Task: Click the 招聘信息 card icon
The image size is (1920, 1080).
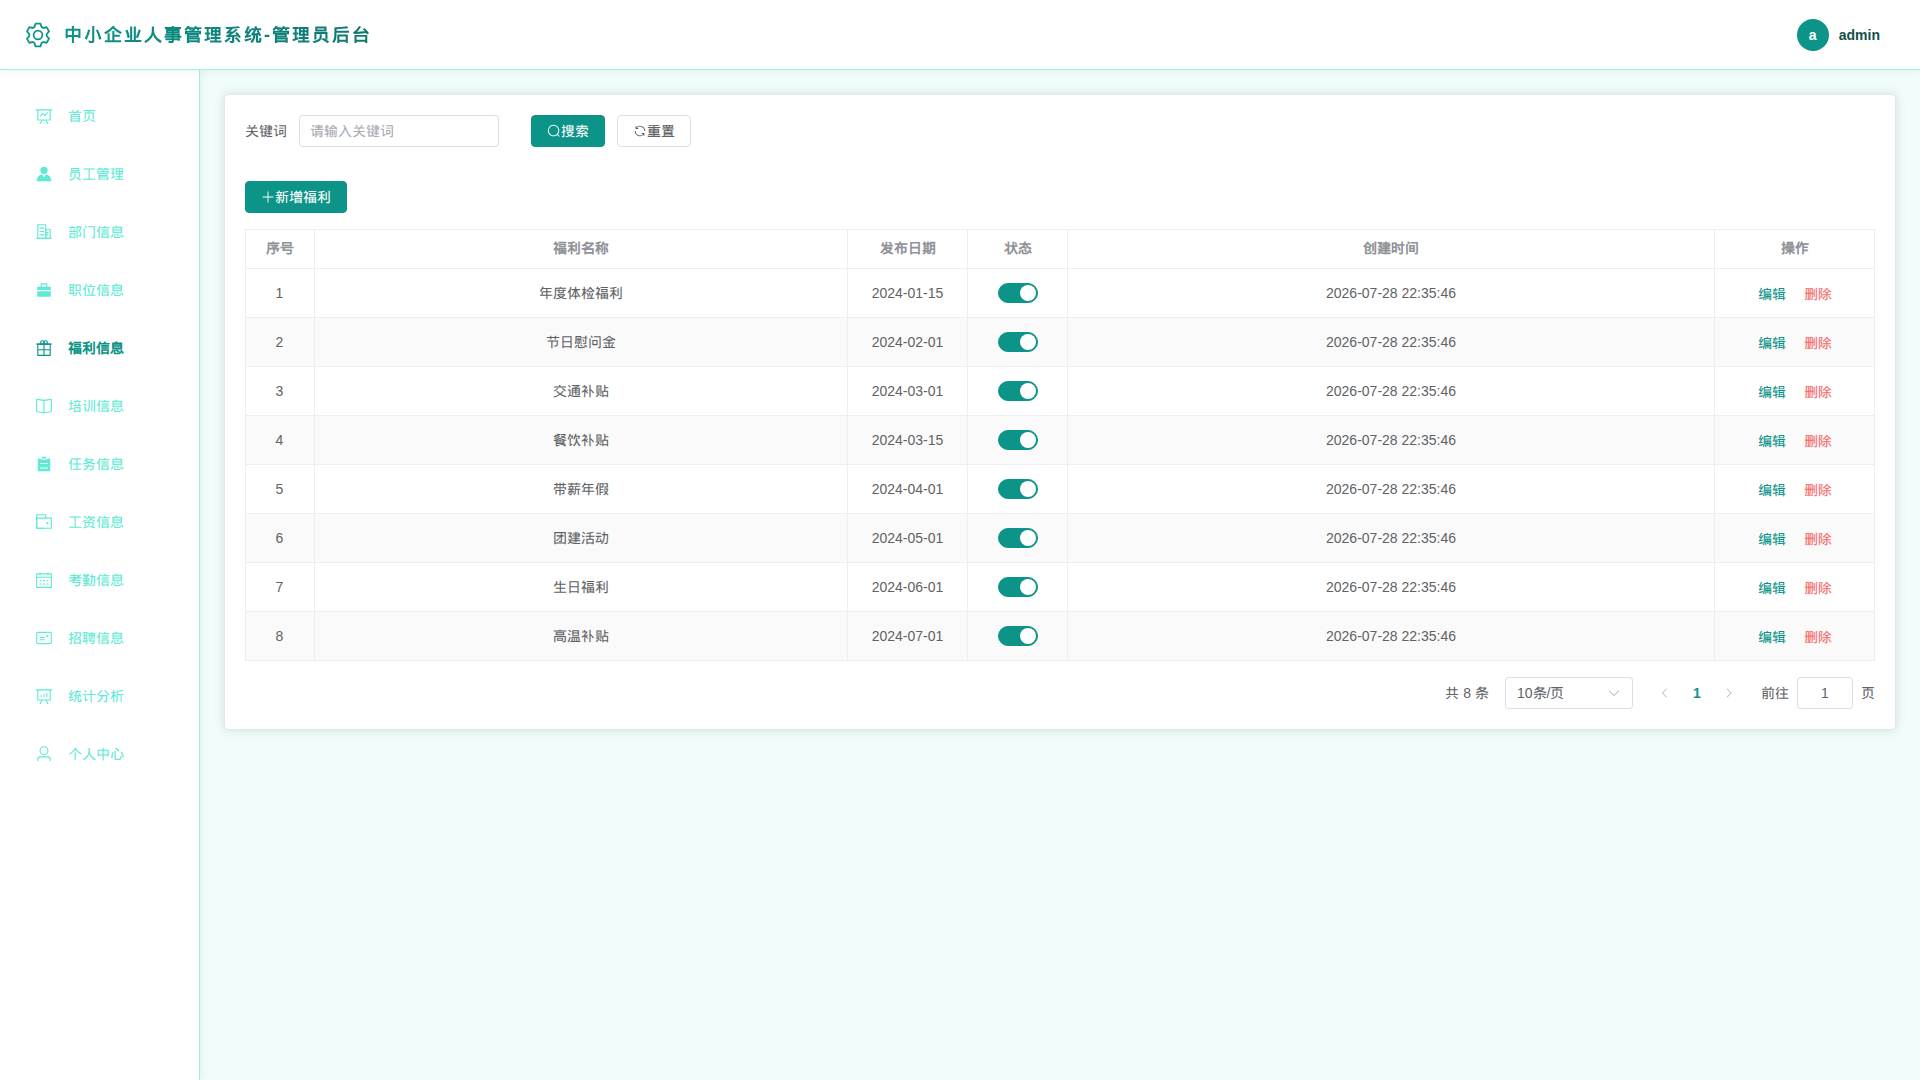Action: 44,638
